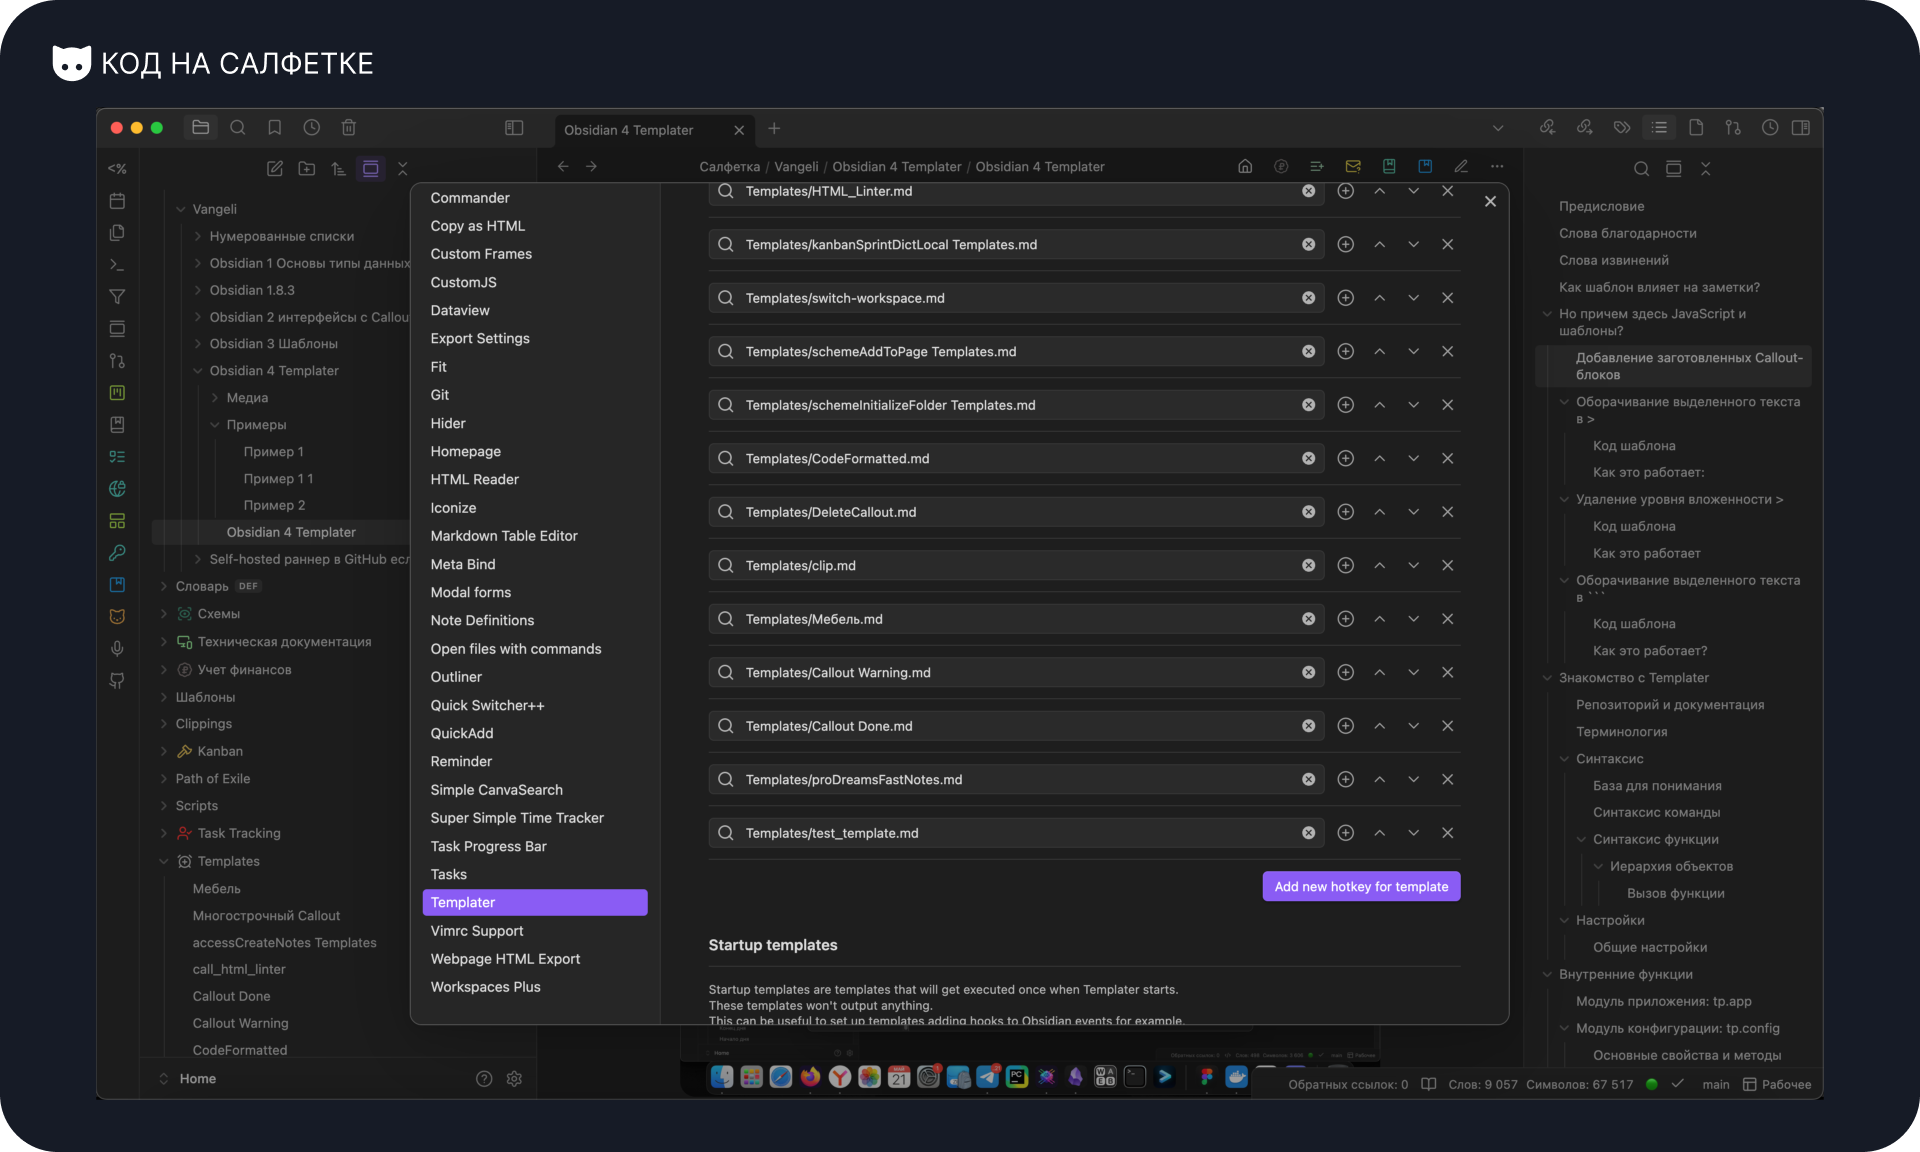Click Обратных ссылок: 0 in status bar
Viewport: 1920px width, 1152px height.
1348,1085
